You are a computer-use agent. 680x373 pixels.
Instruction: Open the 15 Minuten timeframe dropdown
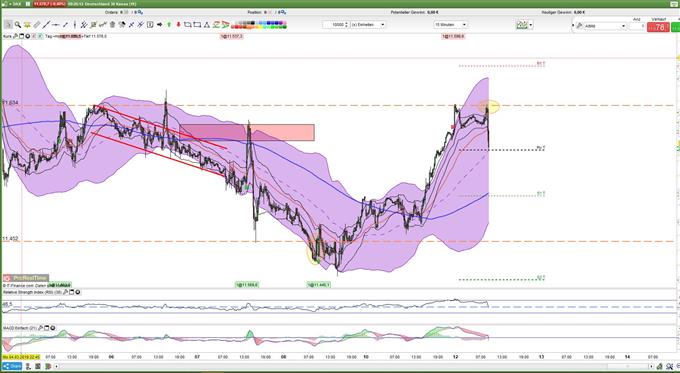(x=451, y=25)
